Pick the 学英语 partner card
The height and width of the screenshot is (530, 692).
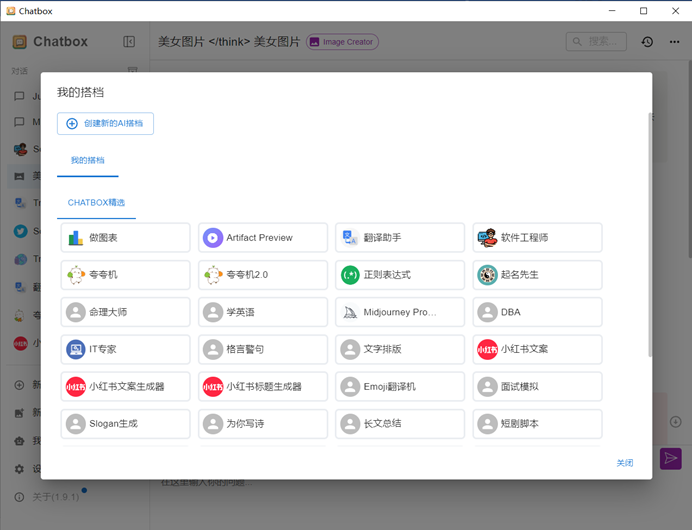click(x=263, y=312)
